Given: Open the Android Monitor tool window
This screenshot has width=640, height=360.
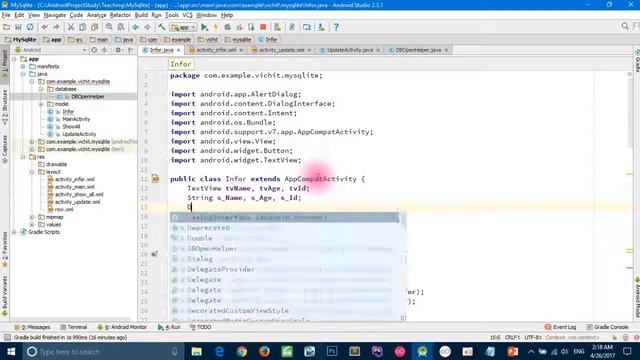Looking at the screenshot, I should [x=122, y=327].
